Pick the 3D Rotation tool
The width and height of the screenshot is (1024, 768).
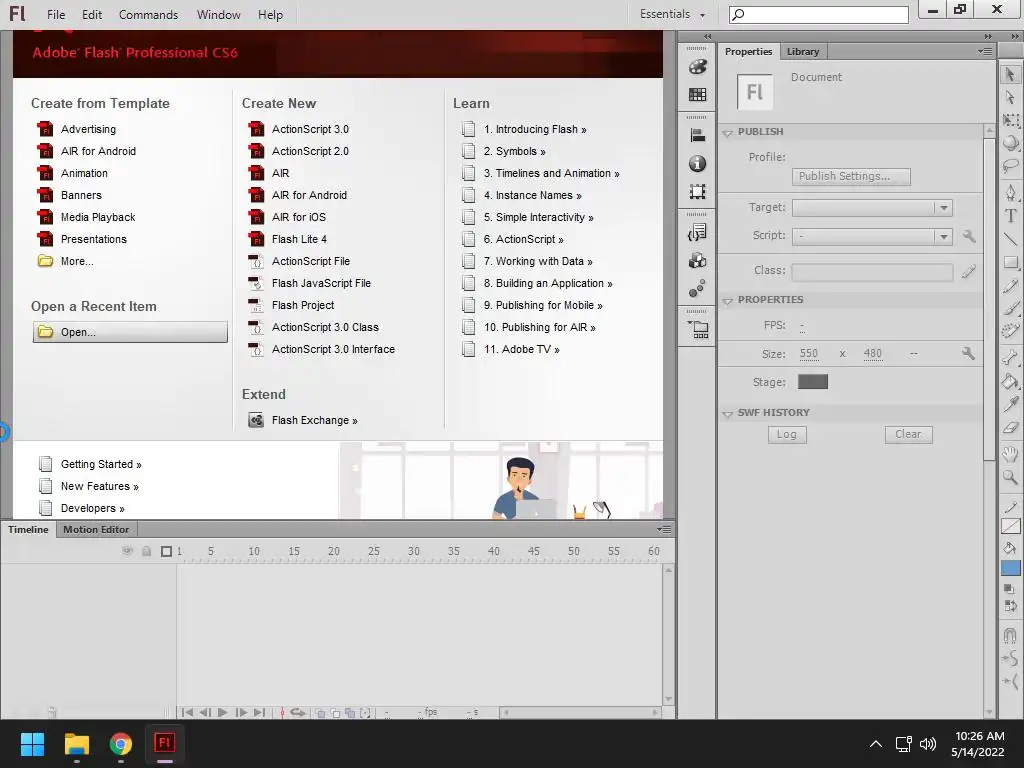coord(1010,143)
